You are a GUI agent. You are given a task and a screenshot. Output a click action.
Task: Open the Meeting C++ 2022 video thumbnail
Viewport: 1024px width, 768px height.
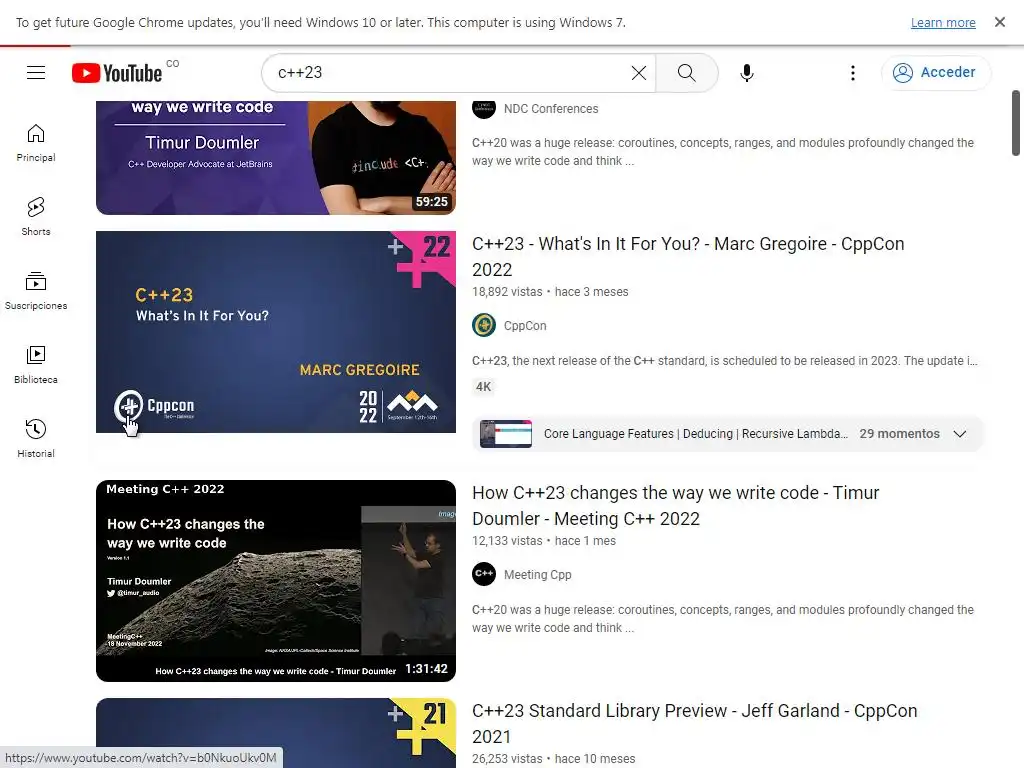276,581
